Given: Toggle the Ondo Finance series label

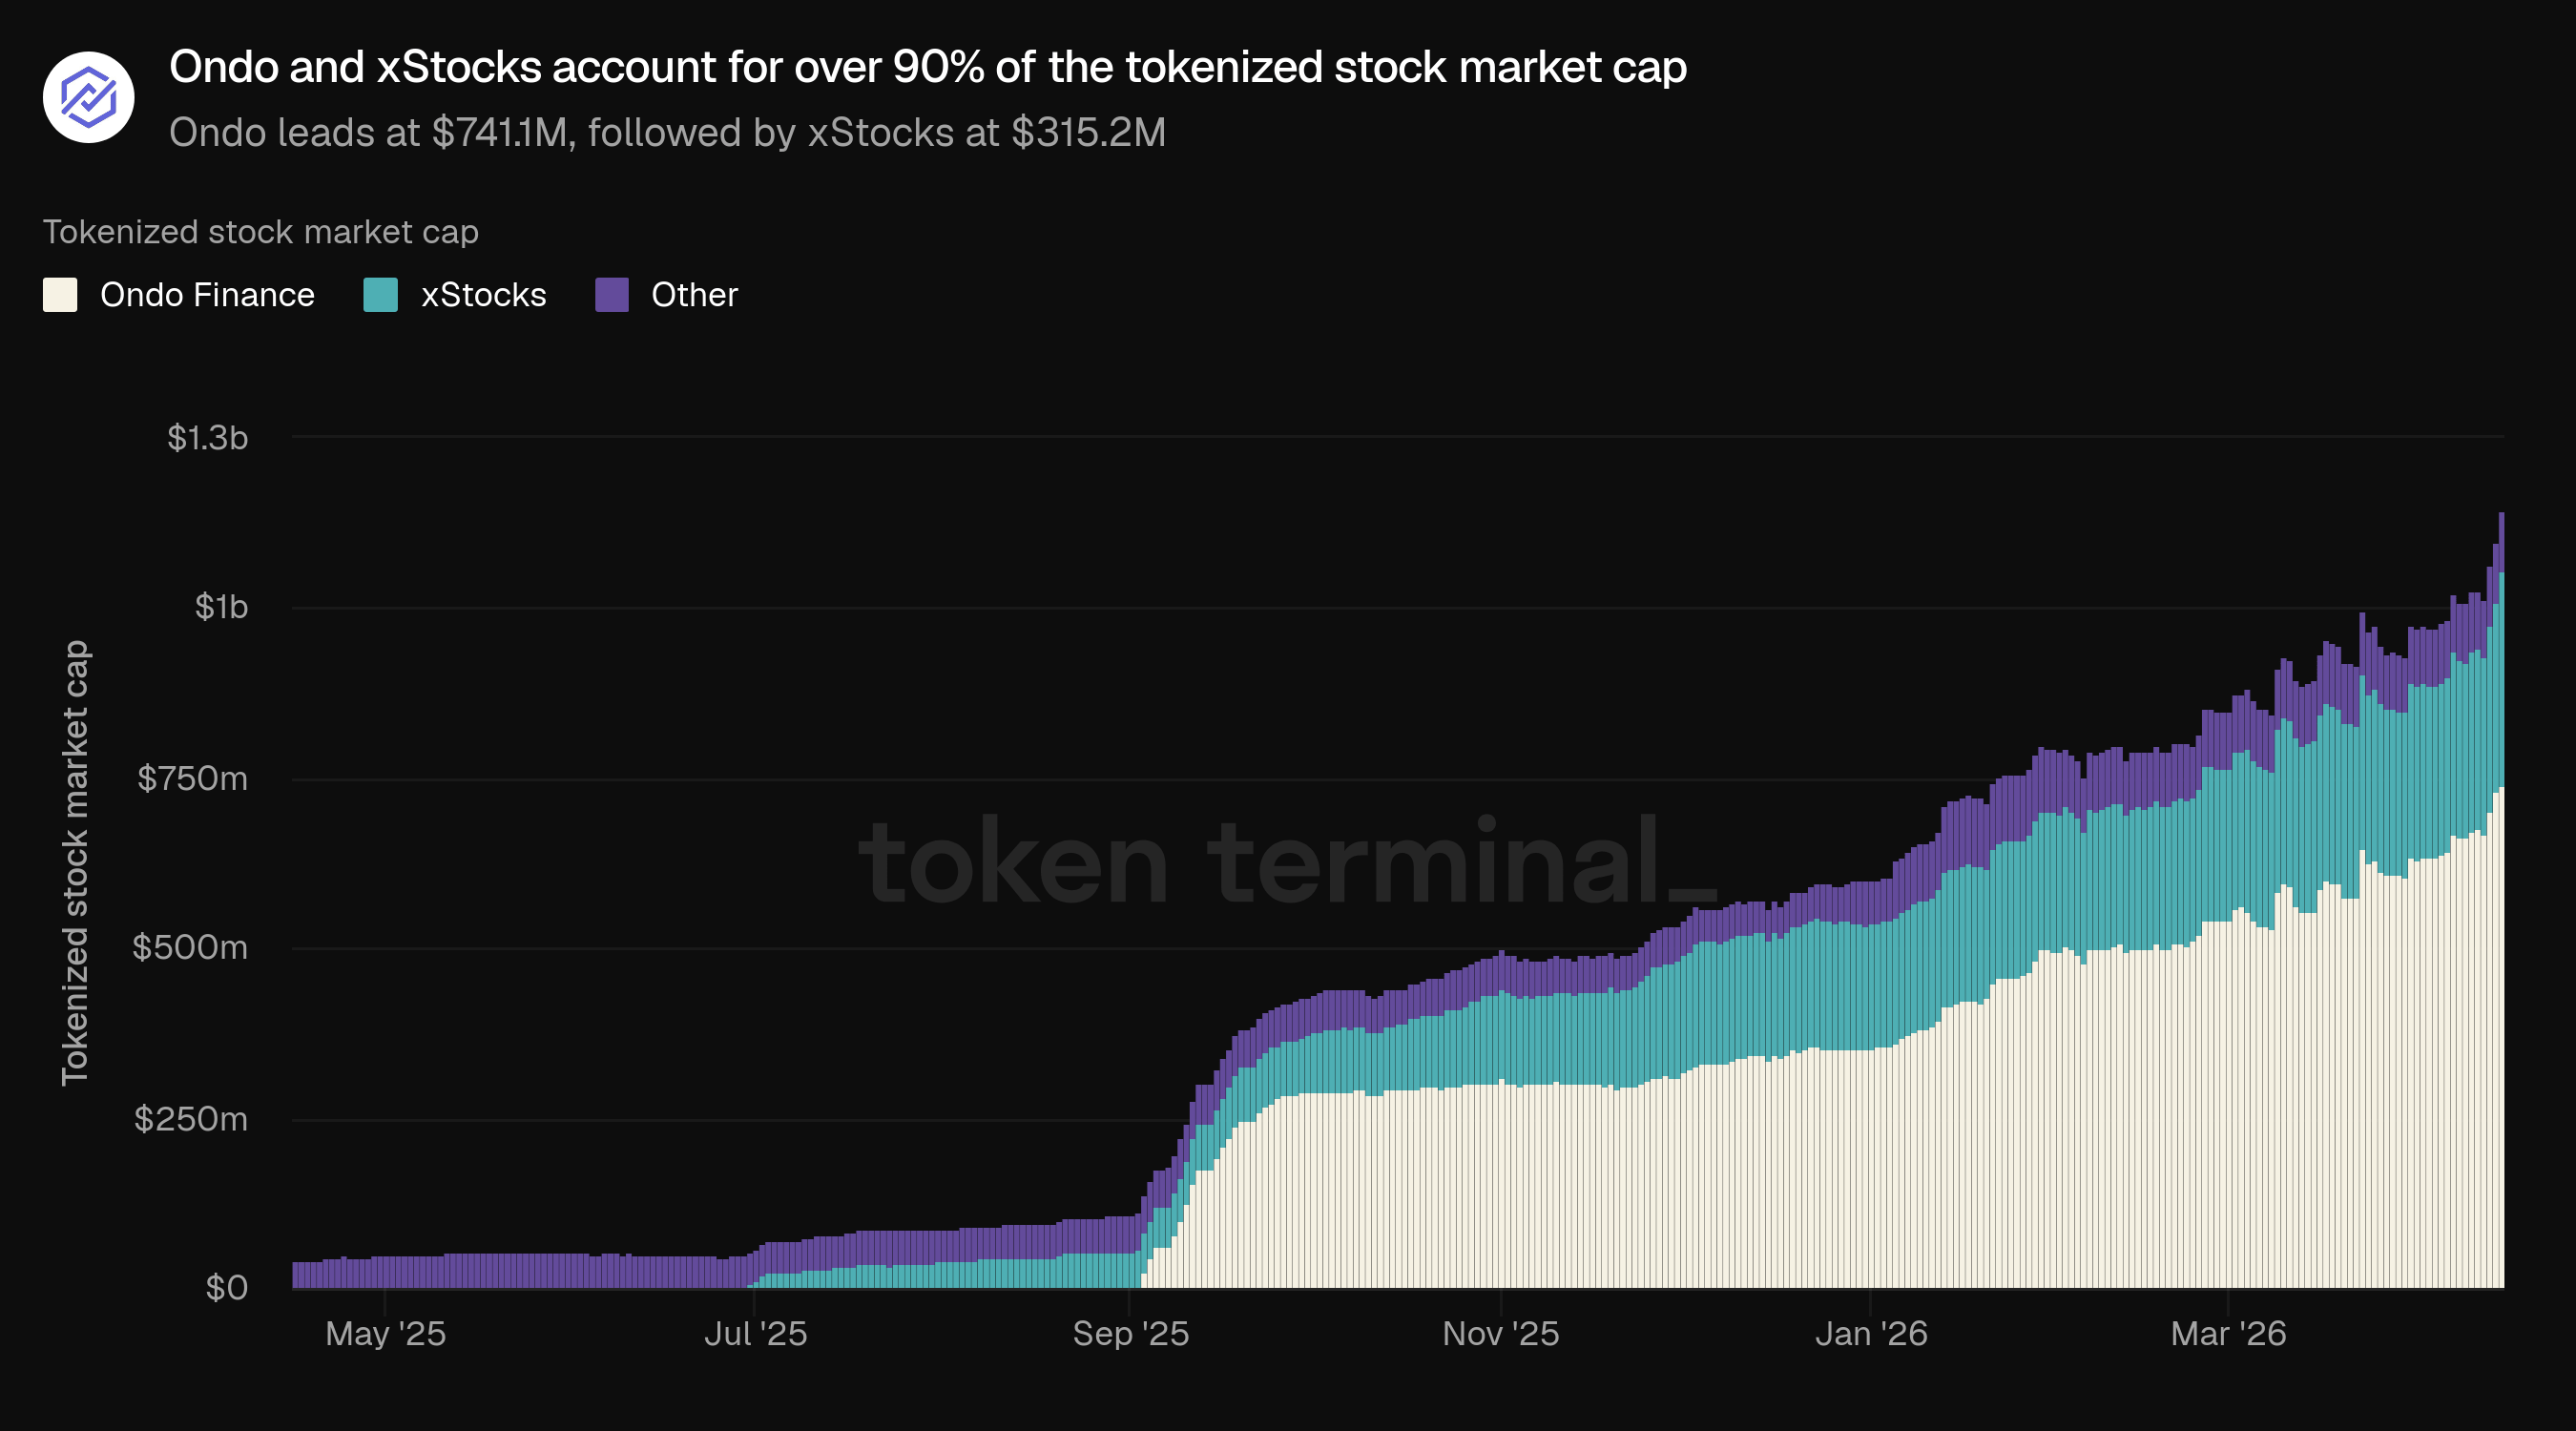Looking at the screenshot, I should coord(207,295).
